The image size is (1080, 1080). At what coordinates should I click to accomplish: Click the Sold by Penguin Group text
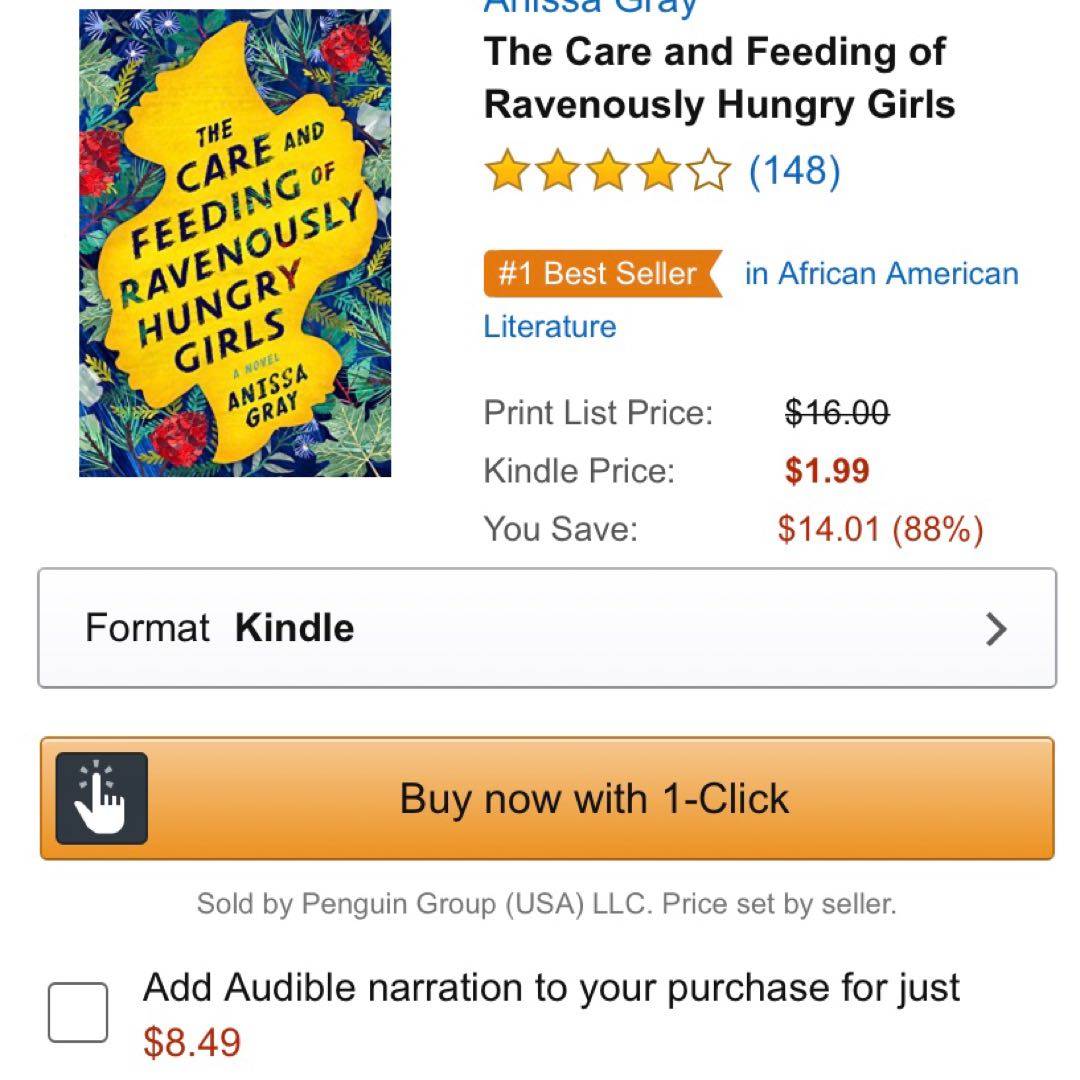pyautogui.click(x=546, y=904)
